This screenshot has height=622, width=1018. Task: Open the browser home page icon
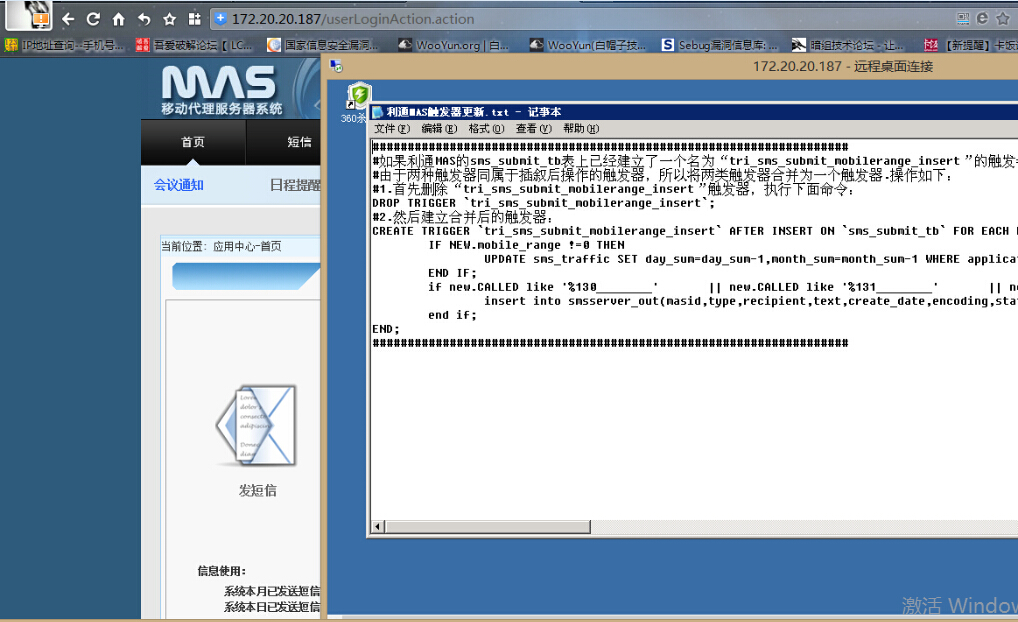118,19
